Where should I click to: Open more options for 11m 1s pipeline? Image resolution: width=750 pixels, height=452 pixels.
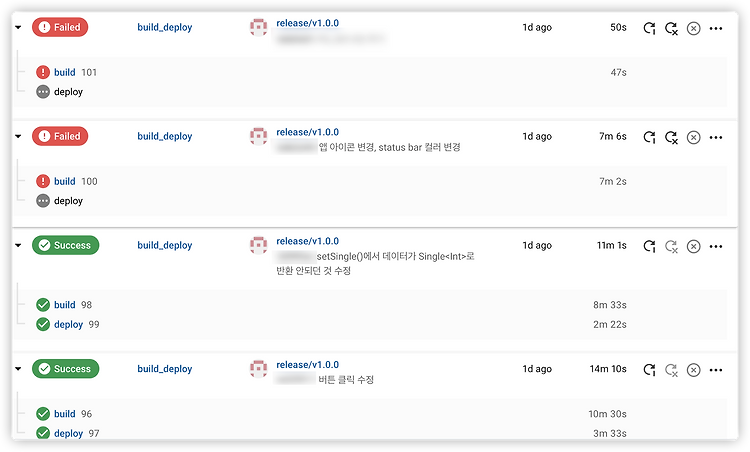(716, 246)
